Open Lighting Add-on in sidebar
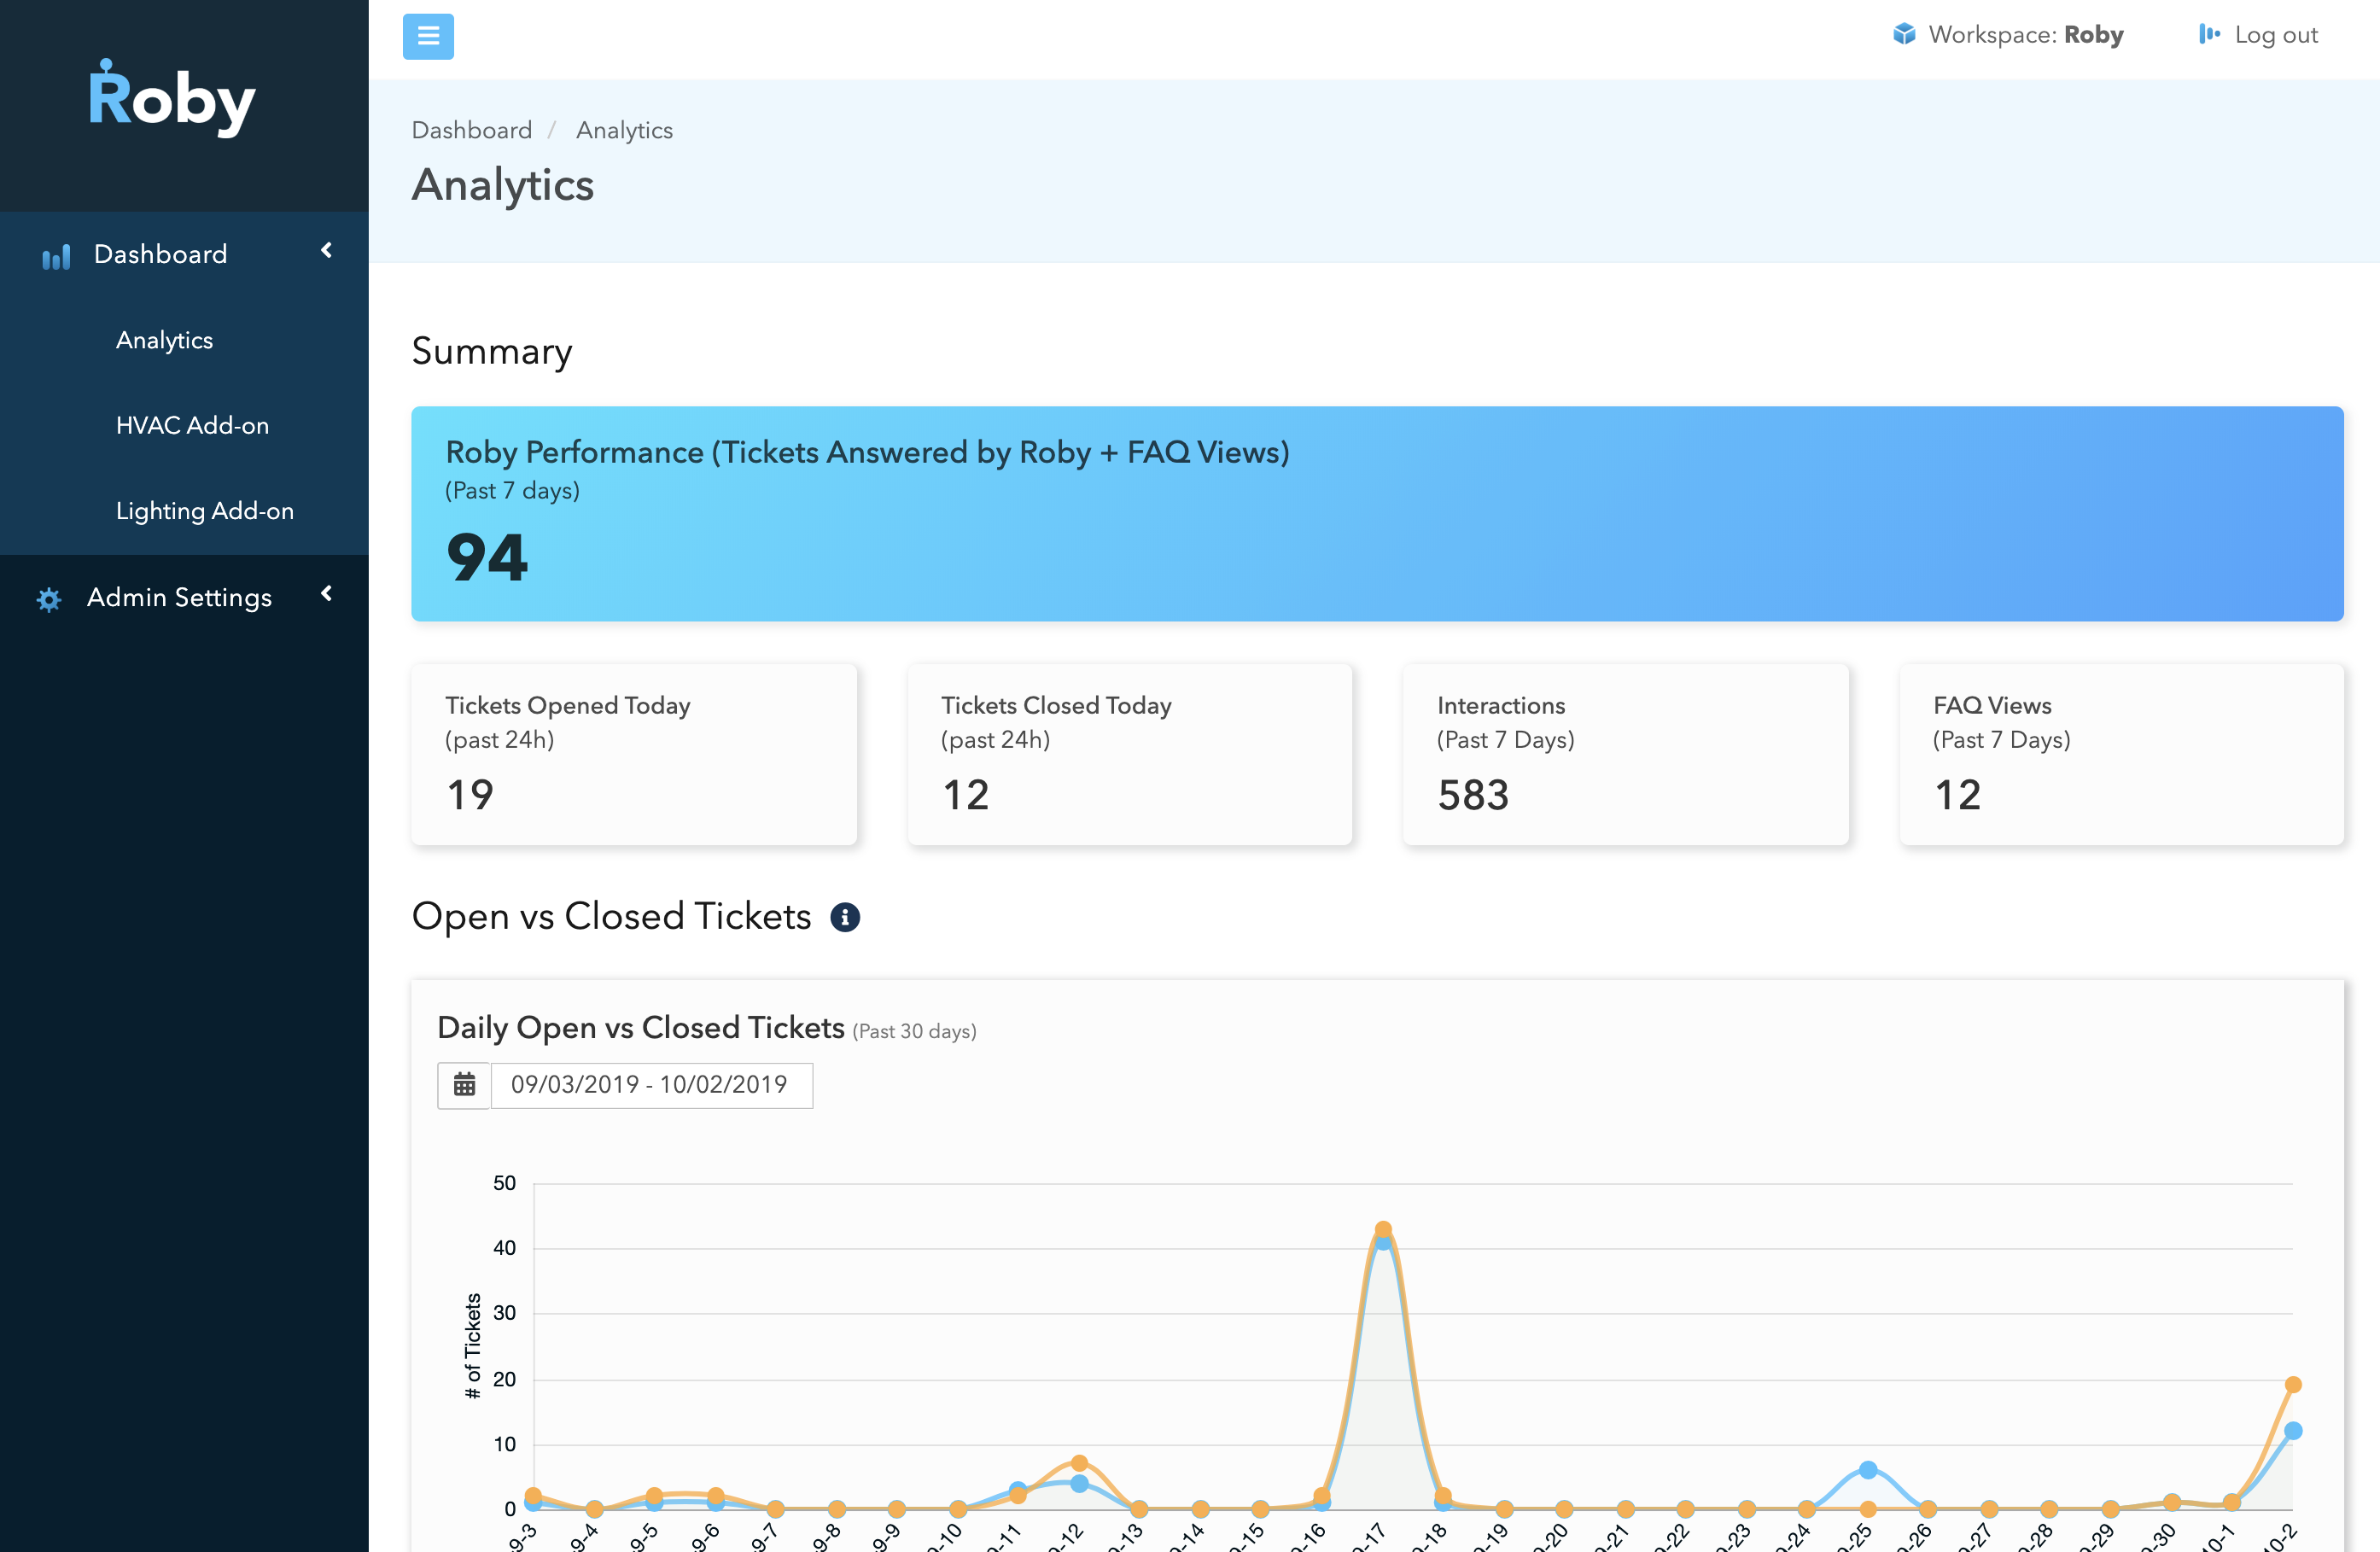Screen dimensions: 2380x1552 coord(205,511)
